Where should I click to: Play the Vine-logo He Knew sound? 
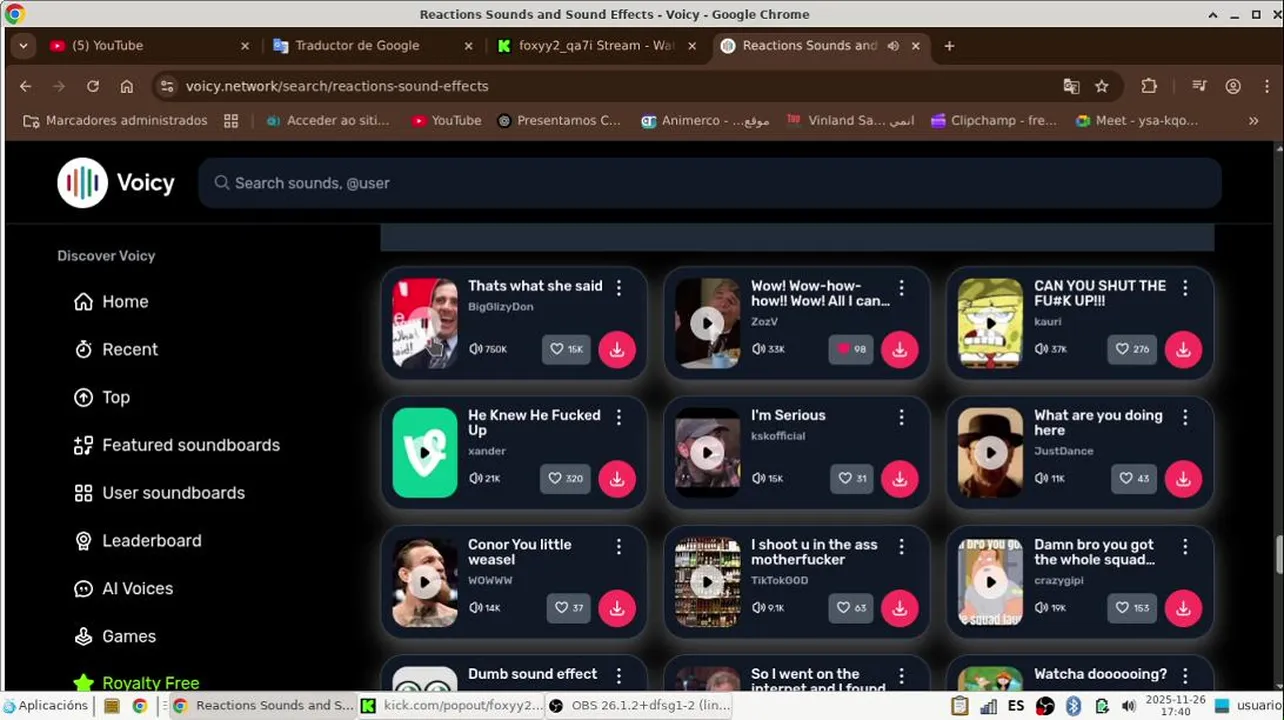(x=425, y=452)
